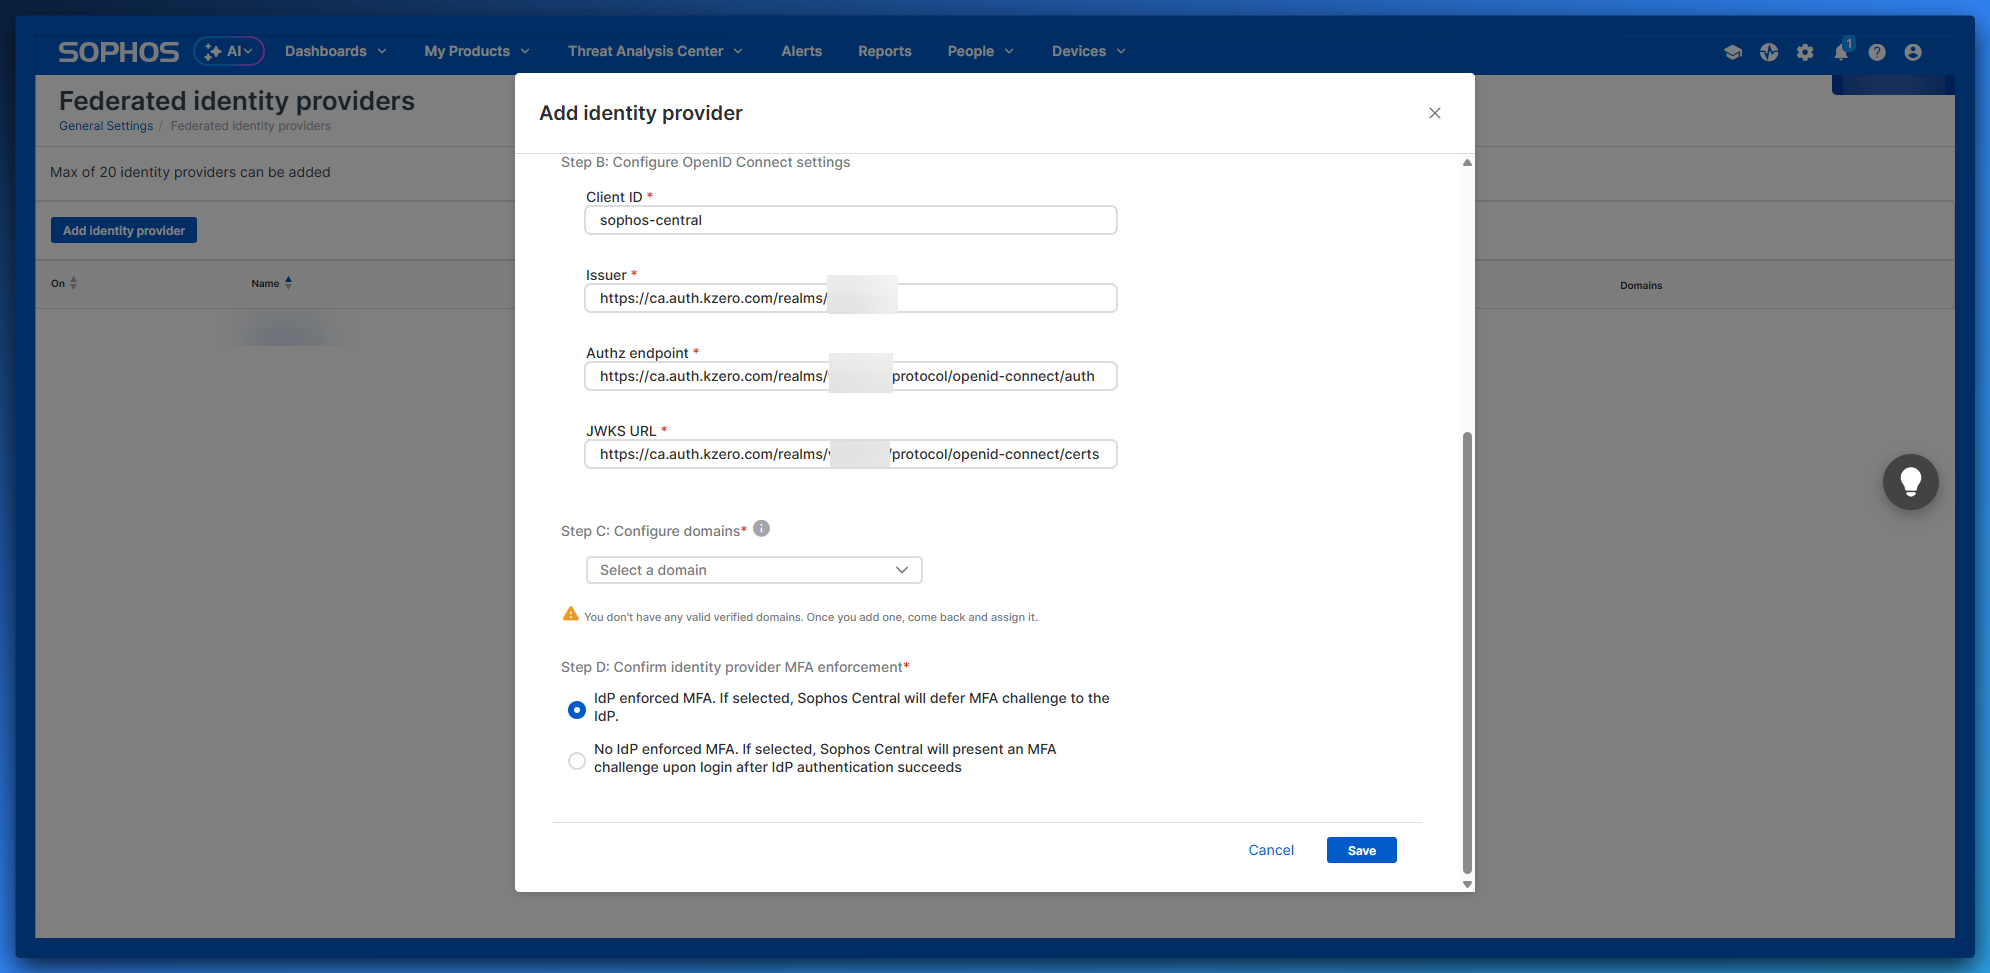Open the notifications bell icon
The height and width of the screenshot is (973, 1990).
[x=1841, y=52]
